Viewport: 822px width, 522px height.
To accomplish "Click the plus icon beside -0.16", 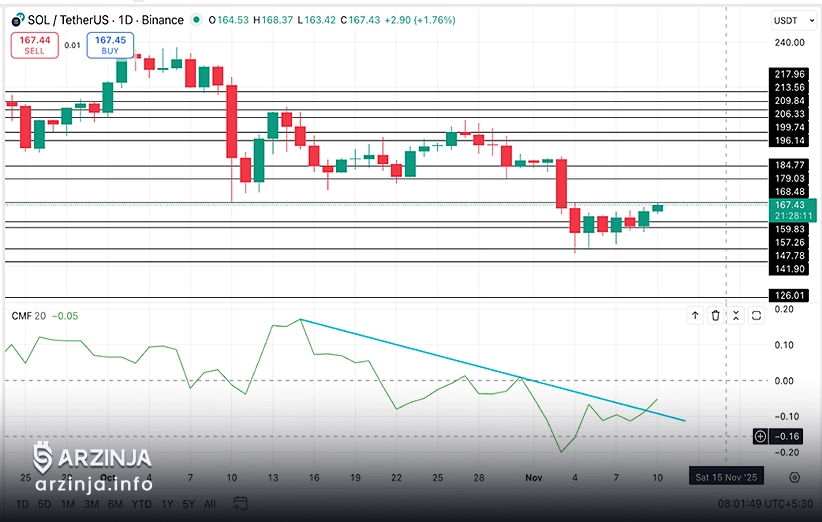I will tap(760, 436).
